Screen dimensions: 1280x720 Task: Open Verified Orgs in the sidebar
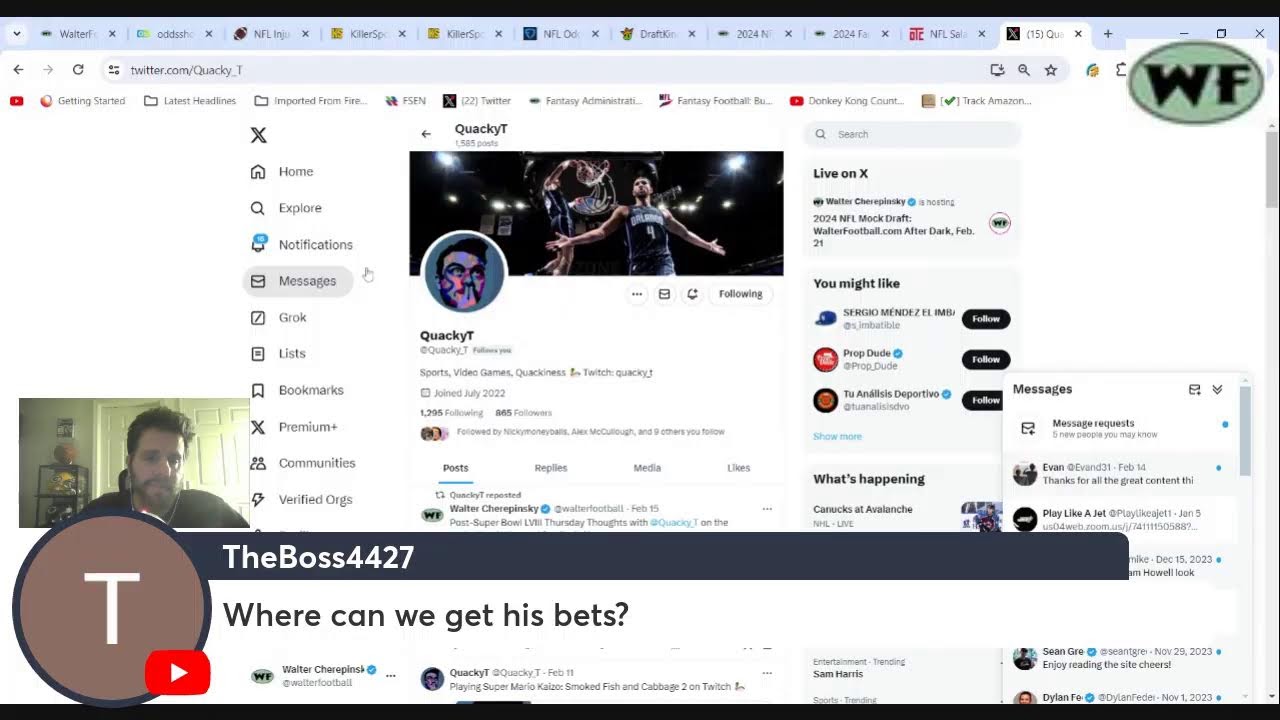[x=301, y=500]
